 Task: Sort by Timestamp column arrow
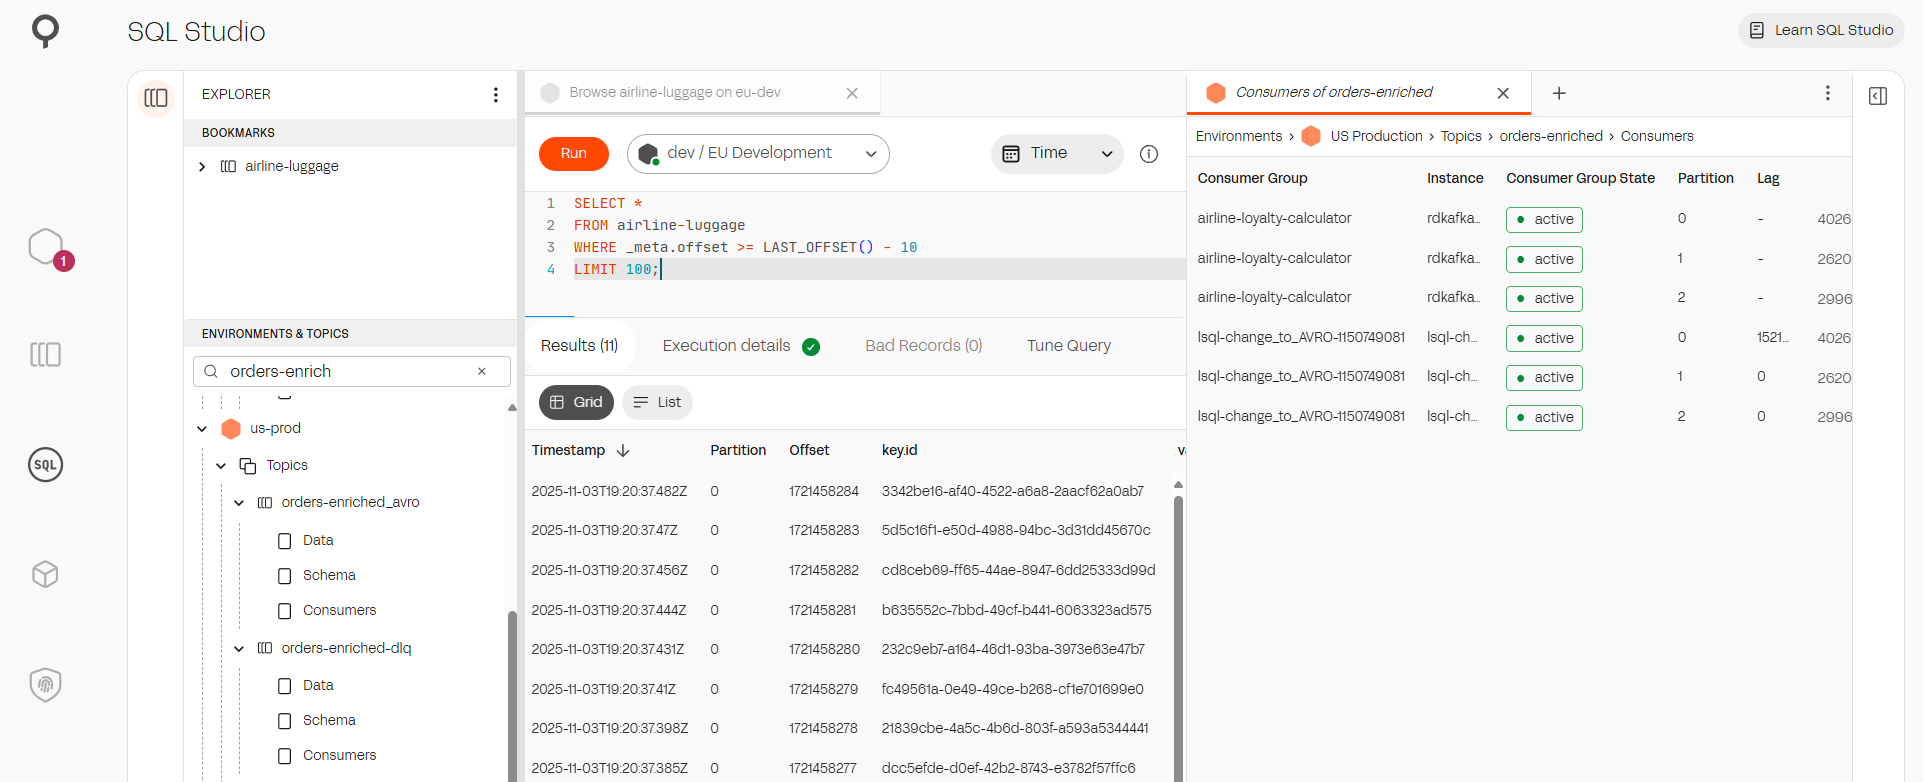623,451
